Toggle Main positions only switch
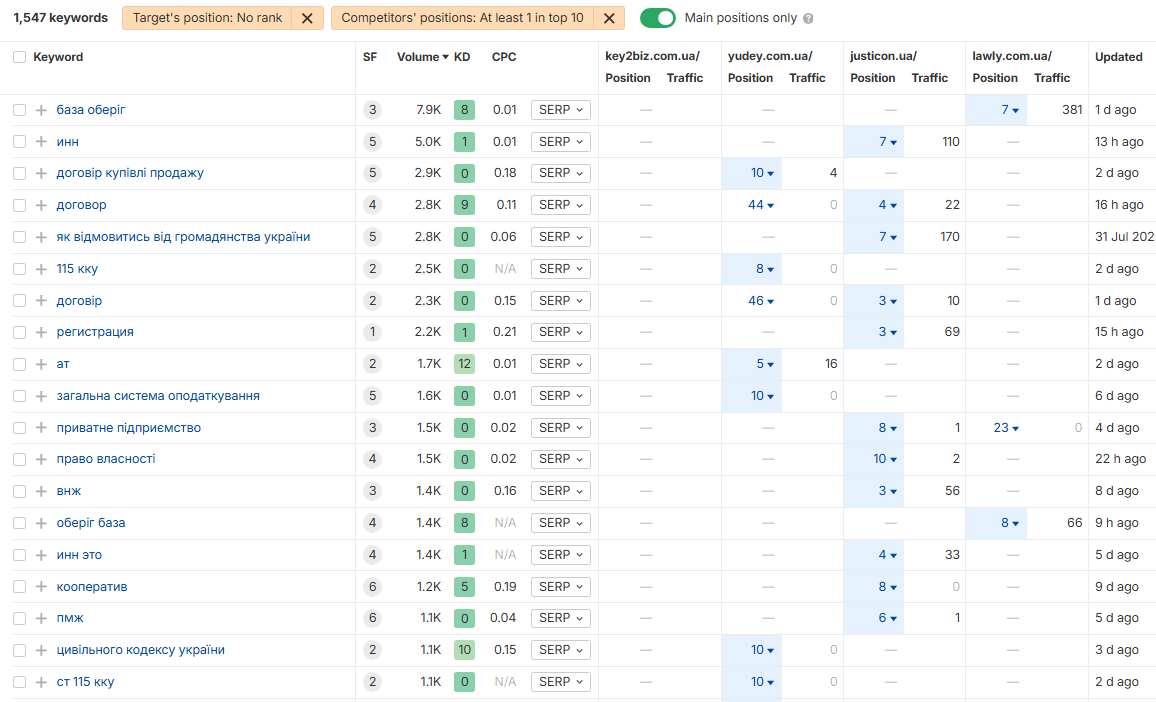Image resolution: width=1156 pixels, height=702 pixels. (x=658, y=18)
